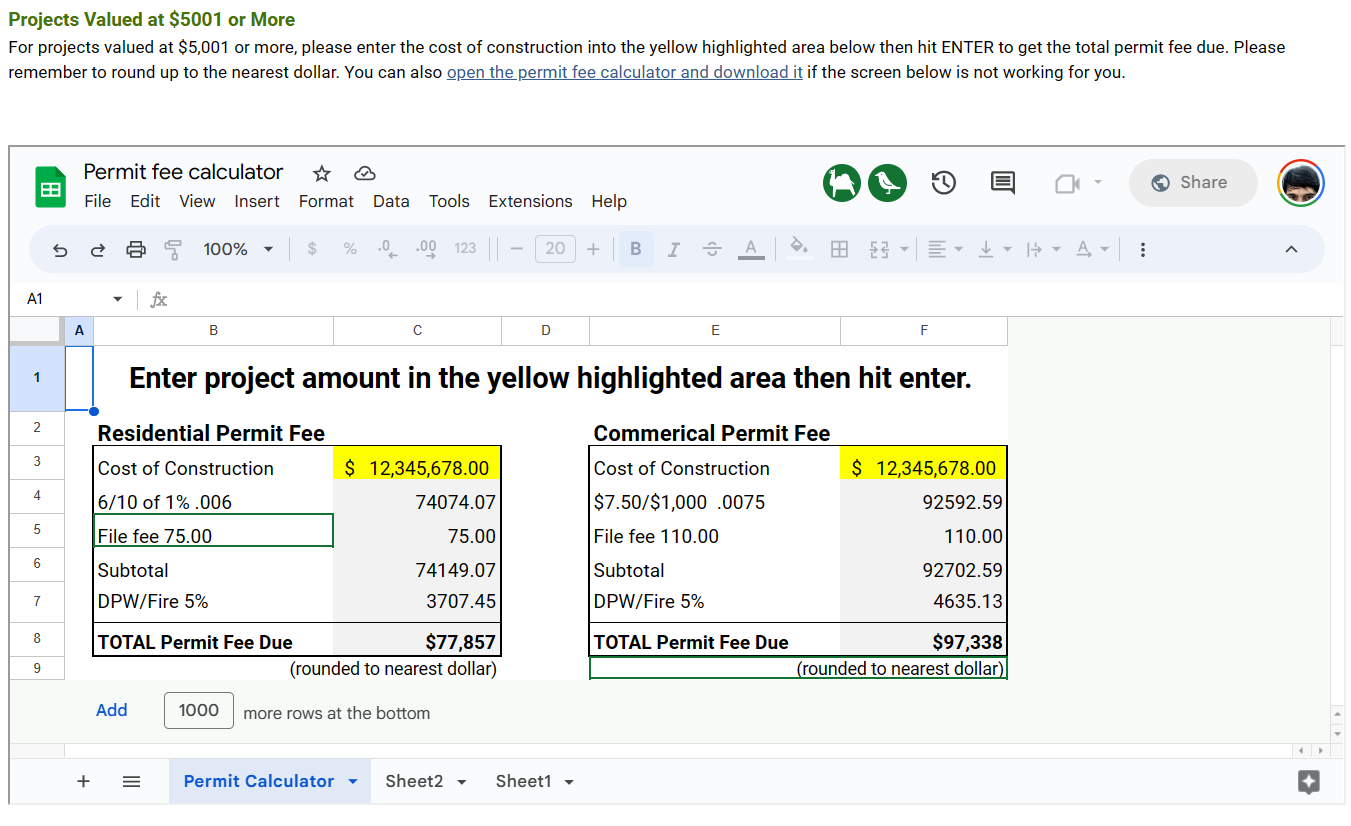Image resolution: width=1351 pixels, height=826 pixels.
Task: Open the permit fee calculator download link
Action: pyautogui.click(x=624, y=73)
